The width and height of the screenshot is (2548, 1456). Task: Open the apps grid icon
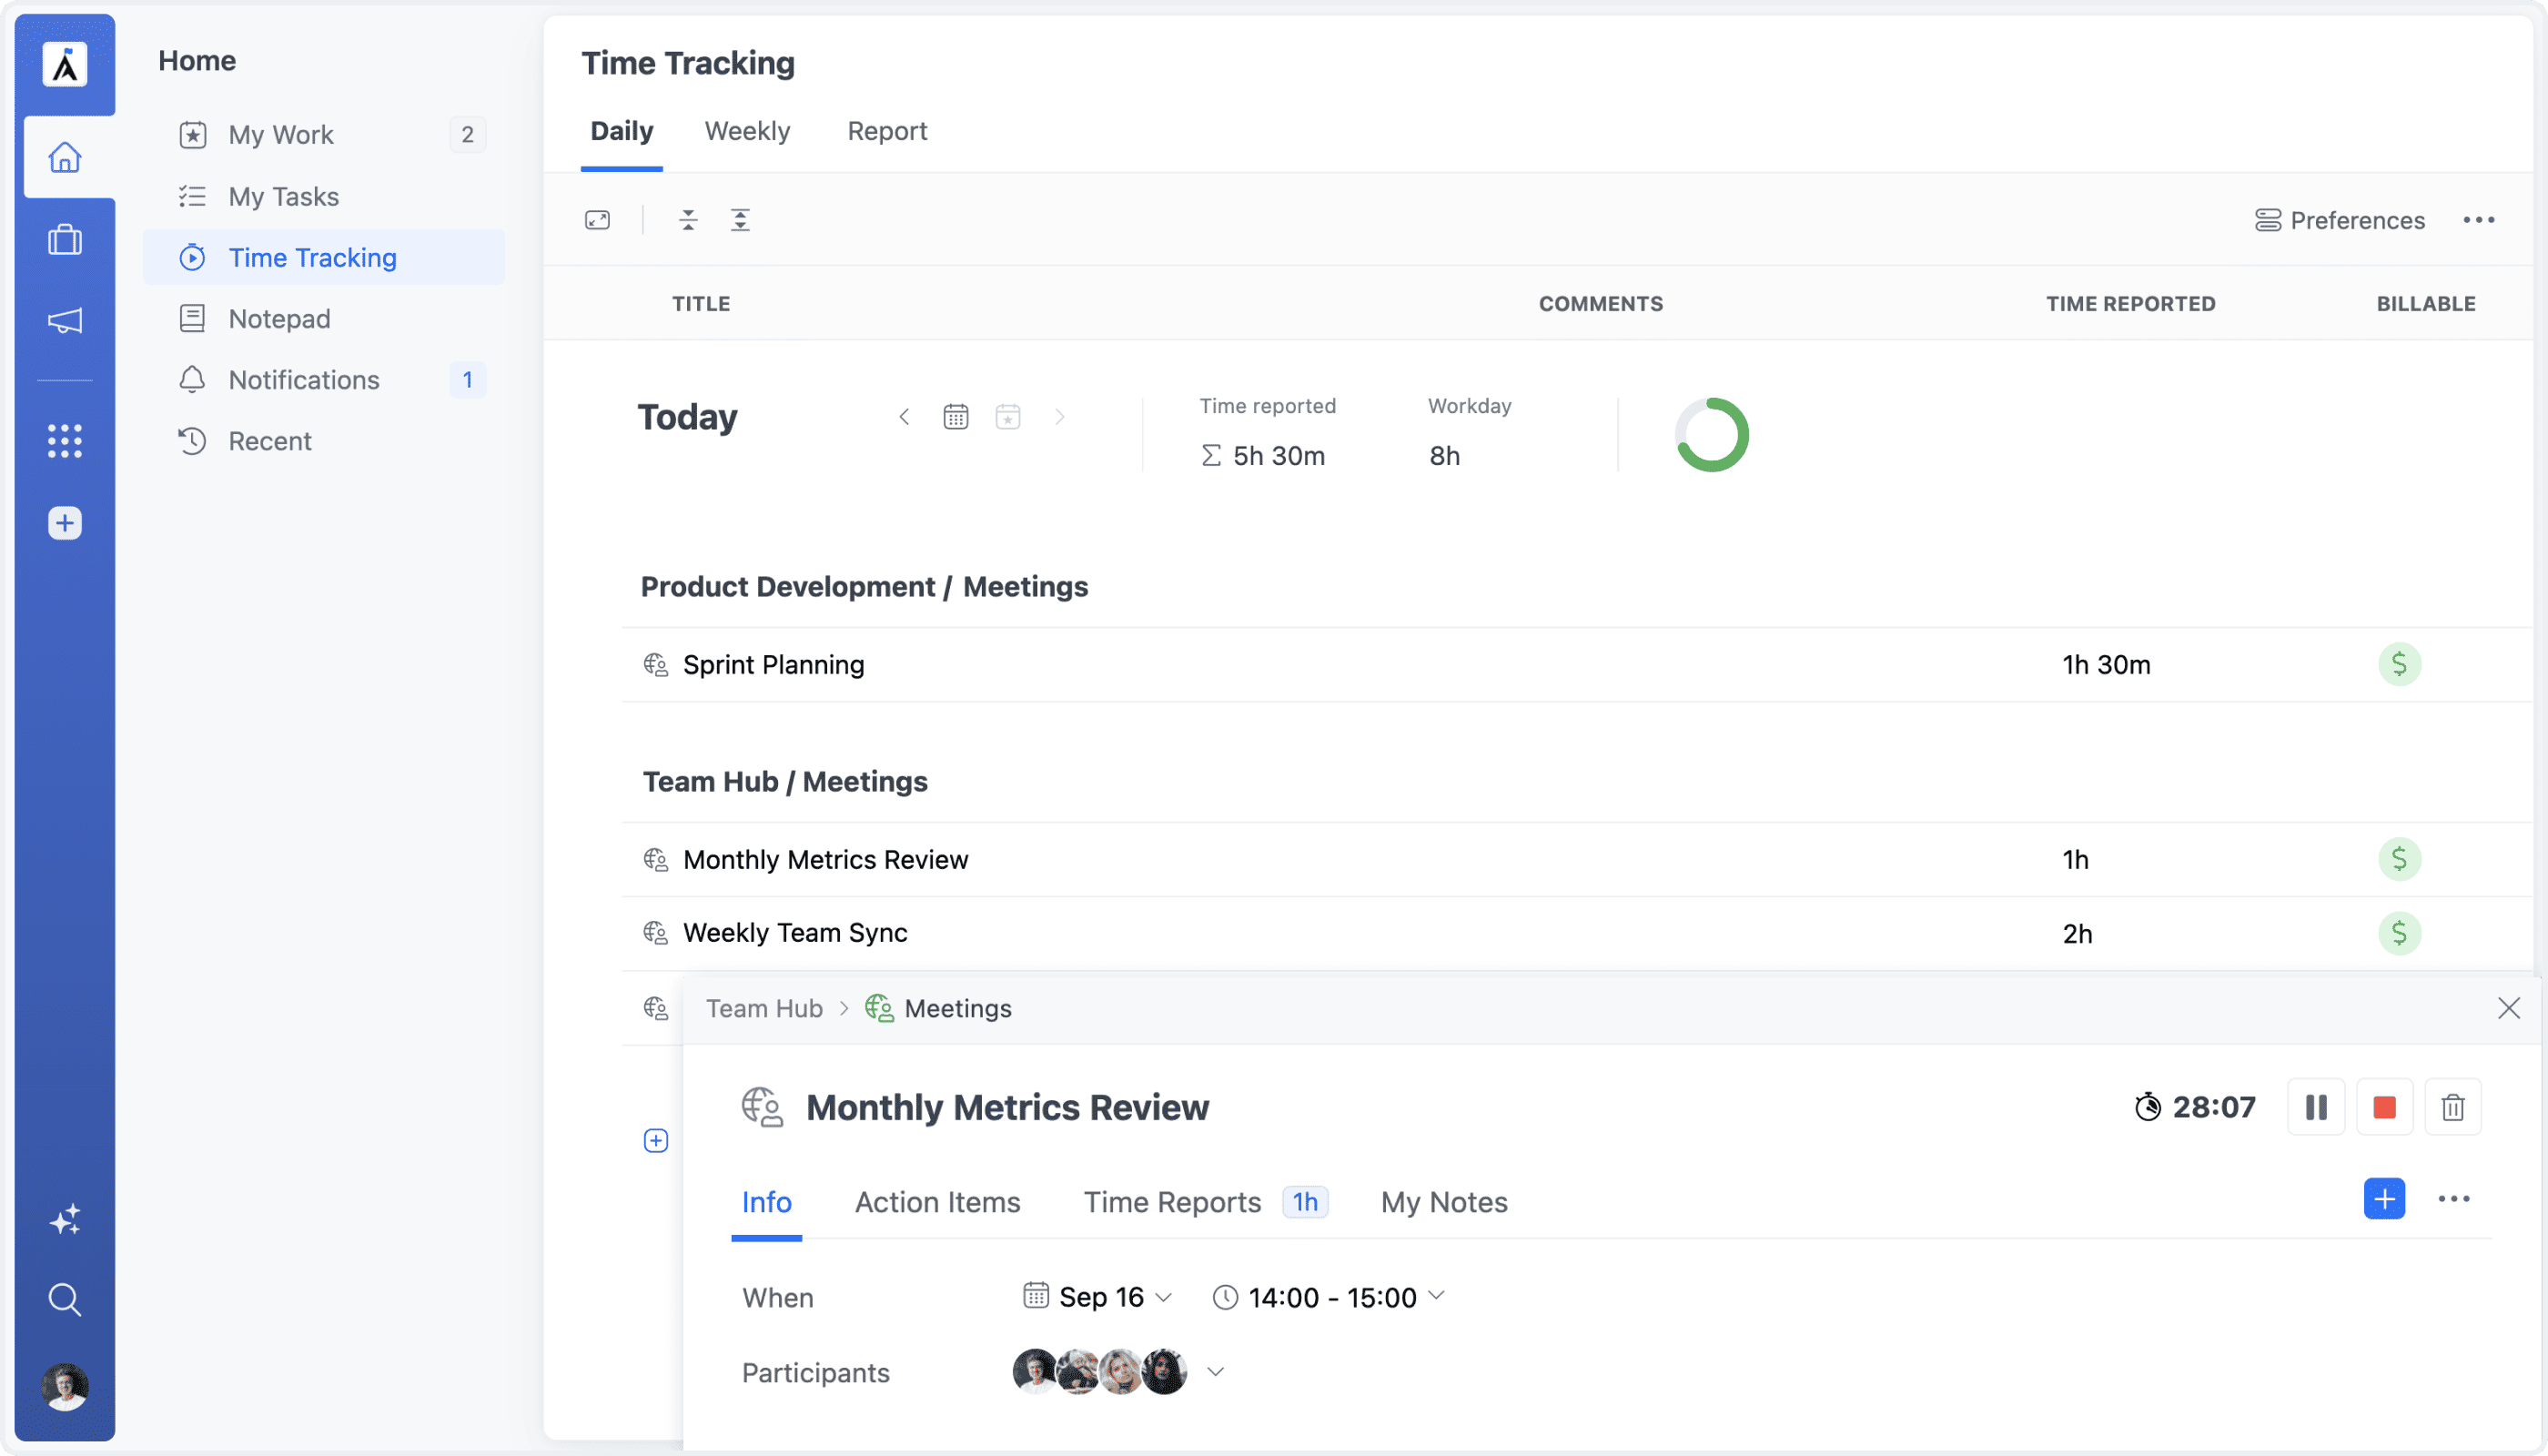click(x=65, y=441)
